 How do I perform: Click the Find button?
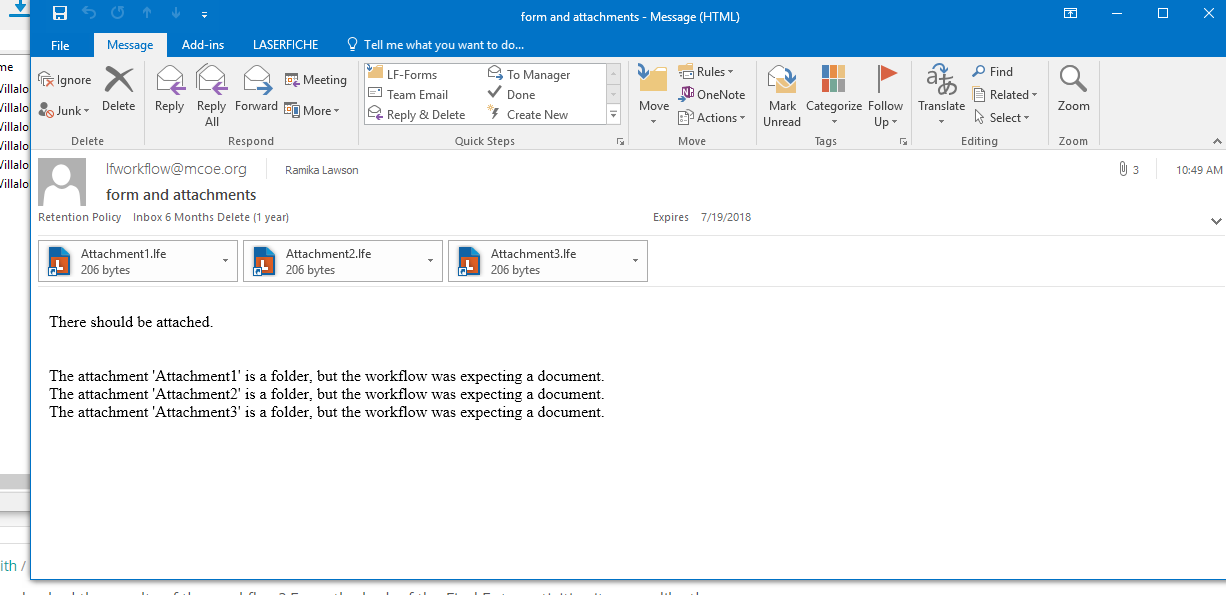click(x=992, y=72)
